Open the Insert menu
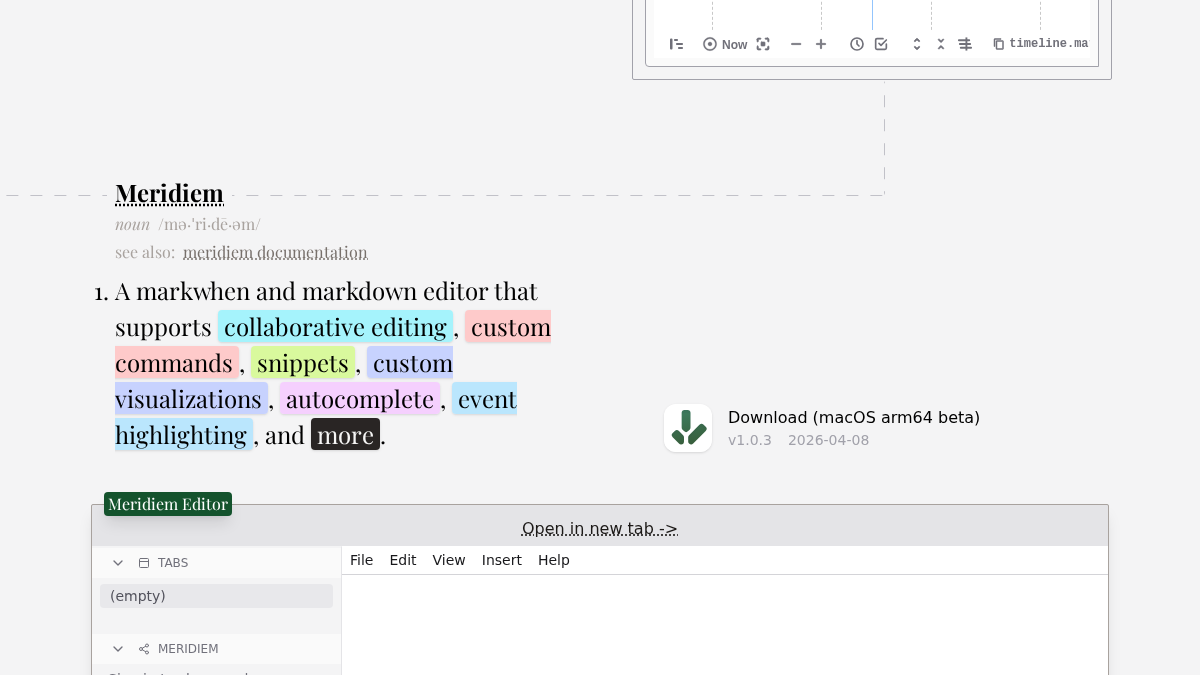Image resolution: width=1200 pixels, height=675 pixels. point(502,560)
